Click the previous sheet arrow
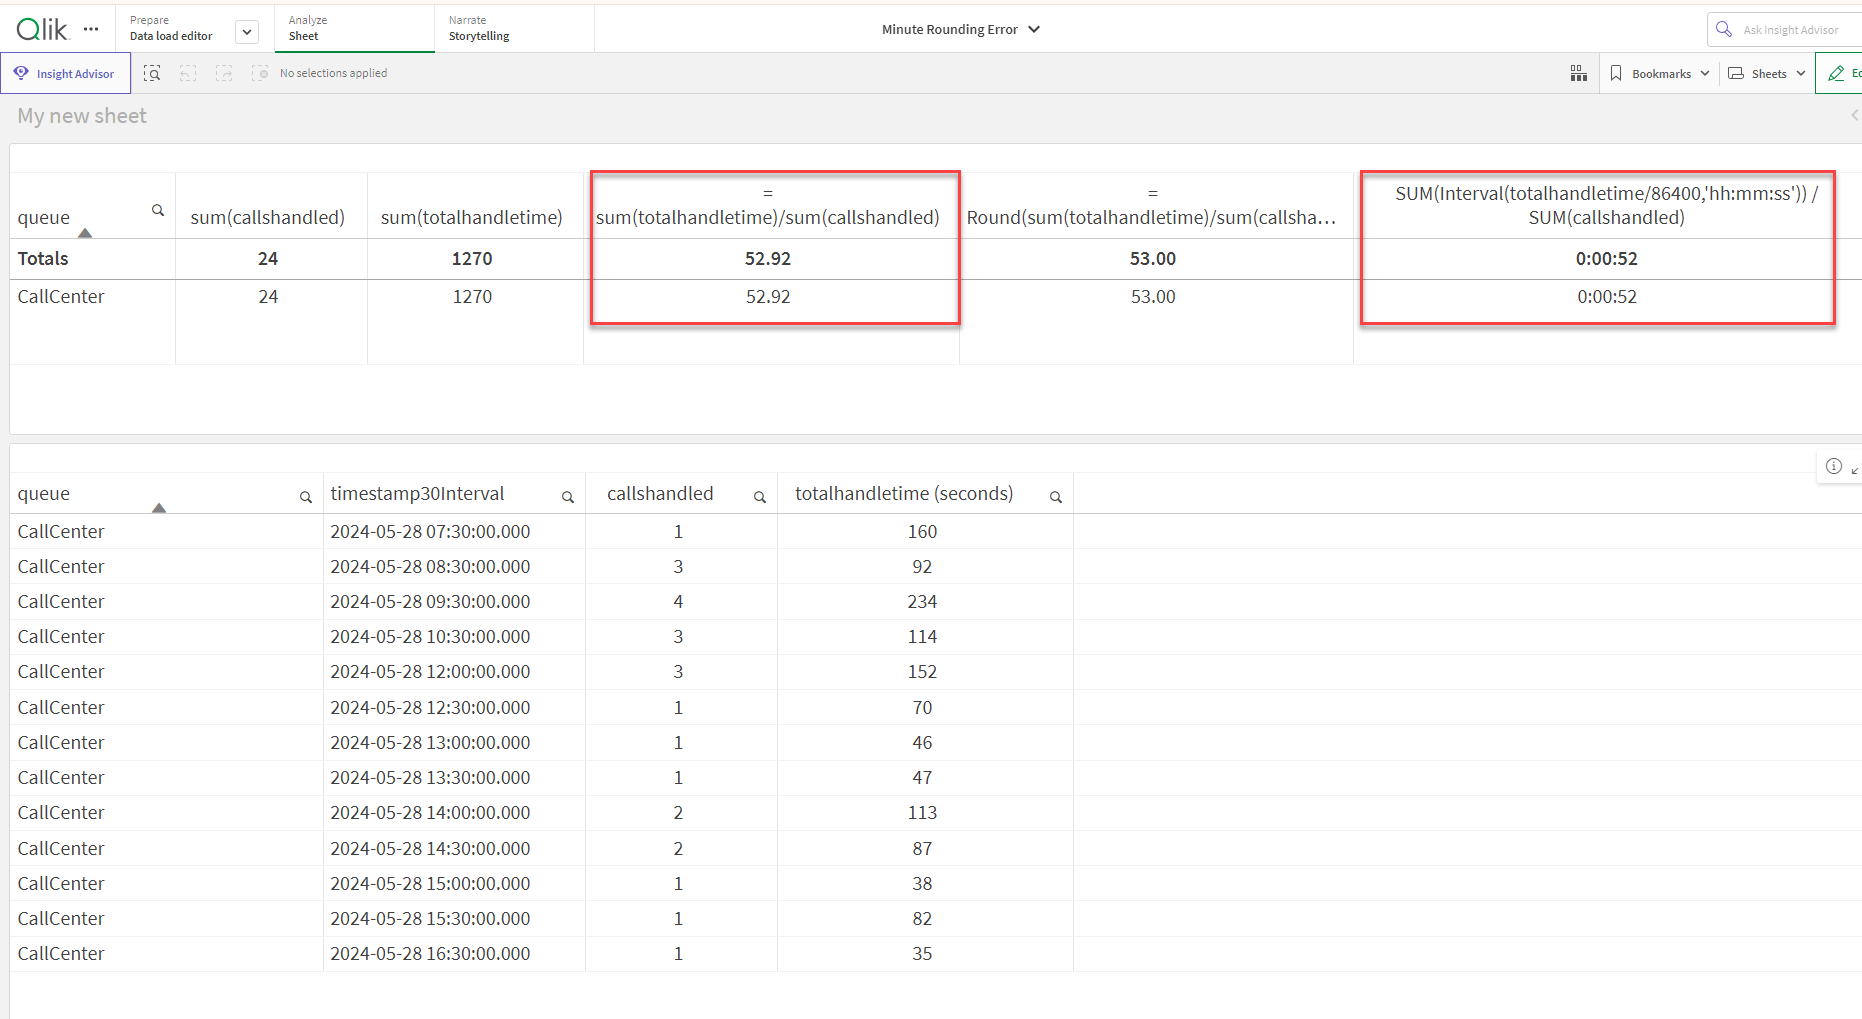Screen dimensions: 1862x1019 1854,116
